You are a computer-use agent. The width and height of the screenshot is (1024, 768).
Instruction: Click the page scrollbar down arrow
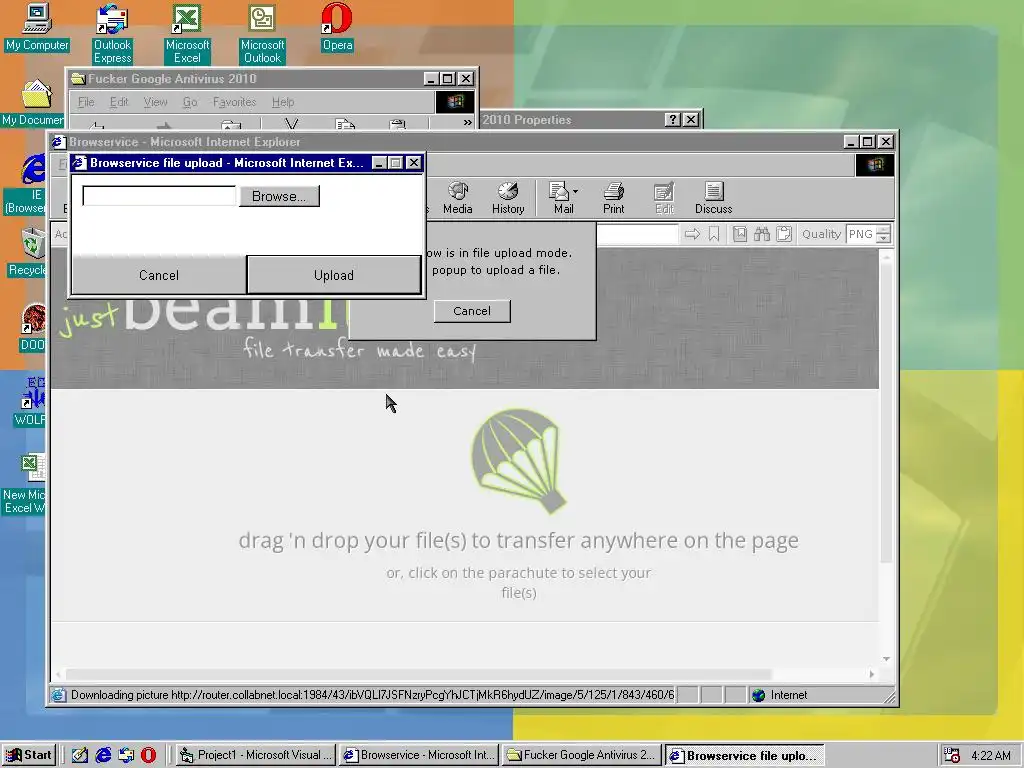[x=886, y=659]
